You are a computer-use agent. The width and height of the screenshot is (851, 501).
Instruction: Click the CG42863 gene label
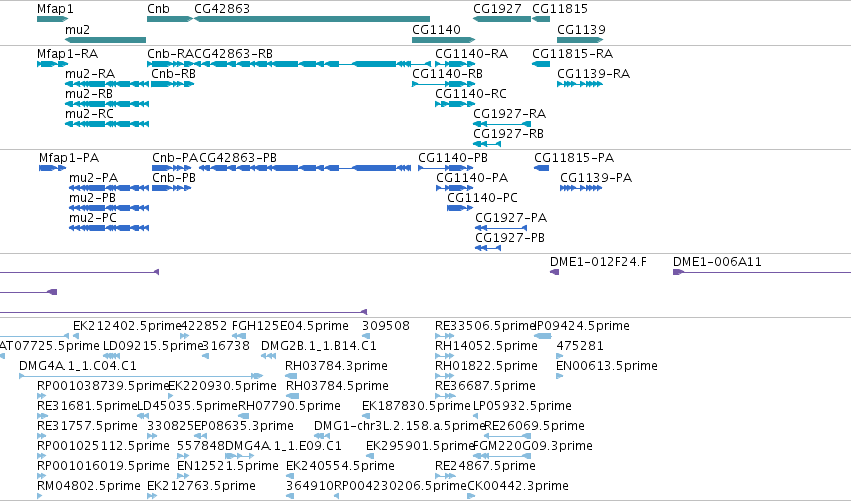point(222,9)
